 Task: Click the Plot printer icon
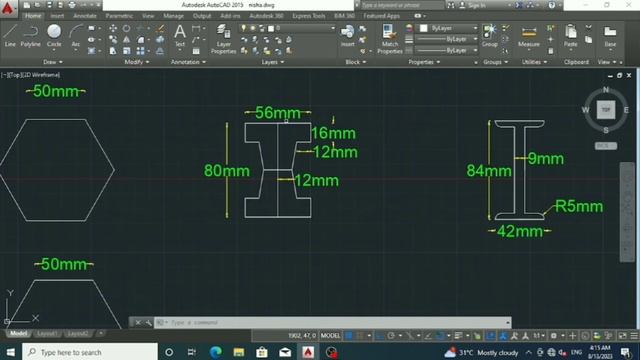coord(72,5)
